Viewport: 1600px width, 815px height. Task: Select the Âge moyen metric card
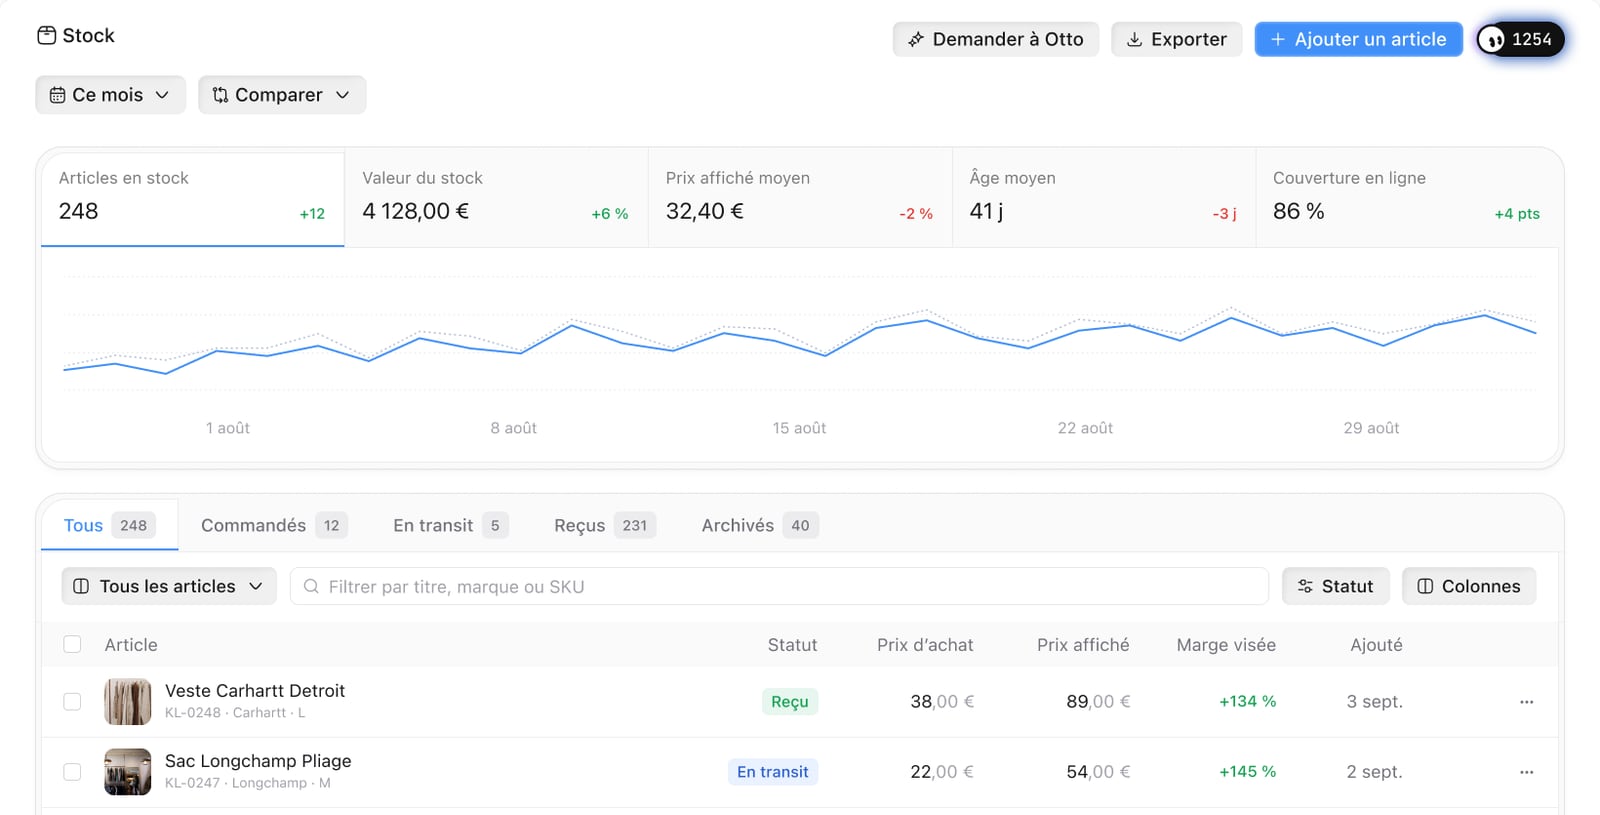click(x=1104, y=198)
